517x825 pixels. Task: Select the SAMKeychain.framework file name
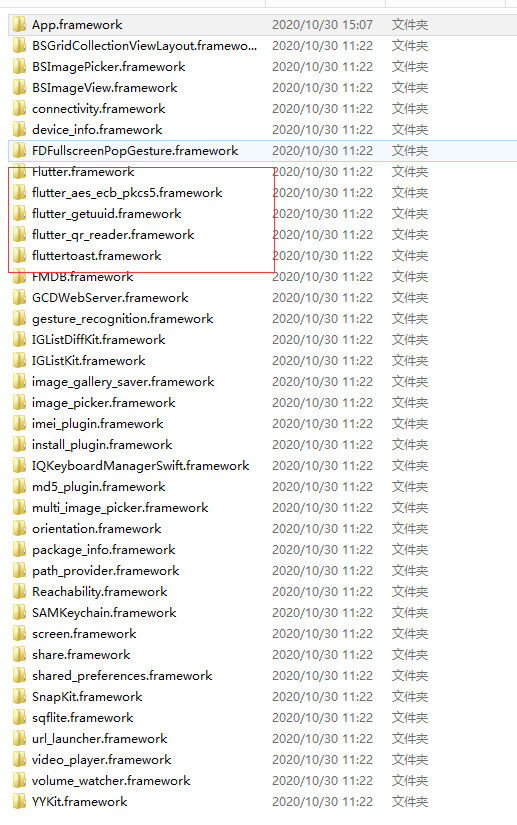click(104, 613)
